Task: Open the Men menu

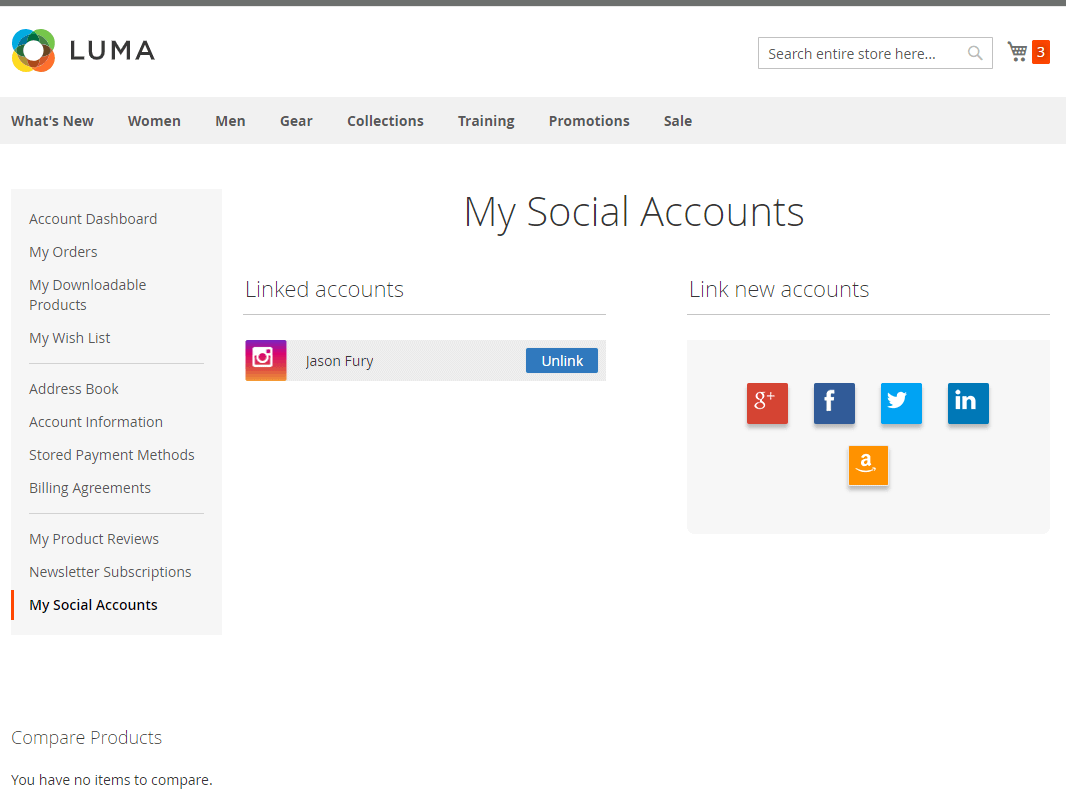Action: (x=230, y=121)
